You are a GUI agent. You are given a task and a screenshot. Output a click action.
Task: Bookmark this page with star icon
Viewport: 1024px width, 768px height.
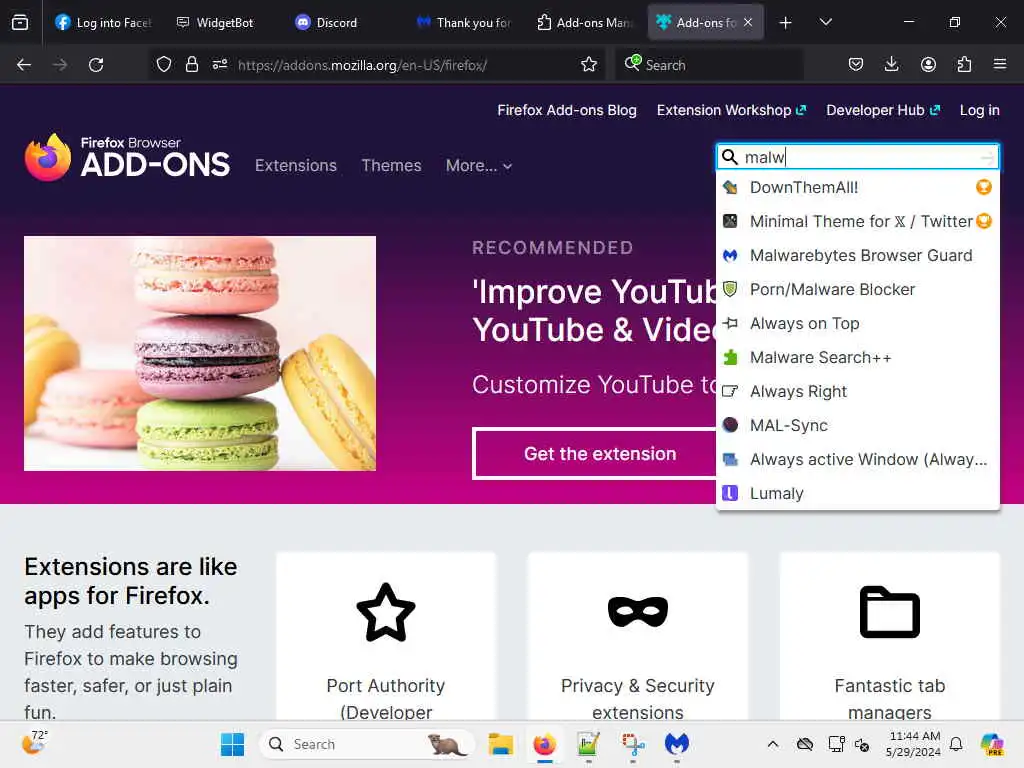click(x=588, y=64)
